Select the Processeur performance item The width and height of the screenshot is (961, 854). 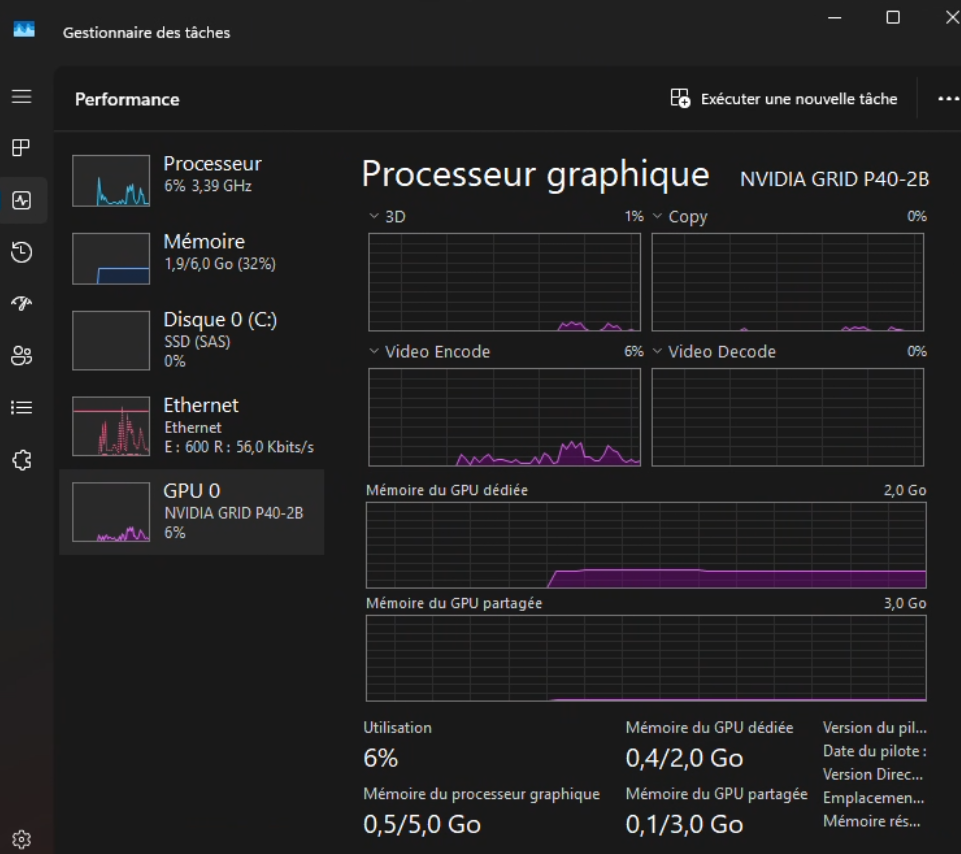(192, 180)
